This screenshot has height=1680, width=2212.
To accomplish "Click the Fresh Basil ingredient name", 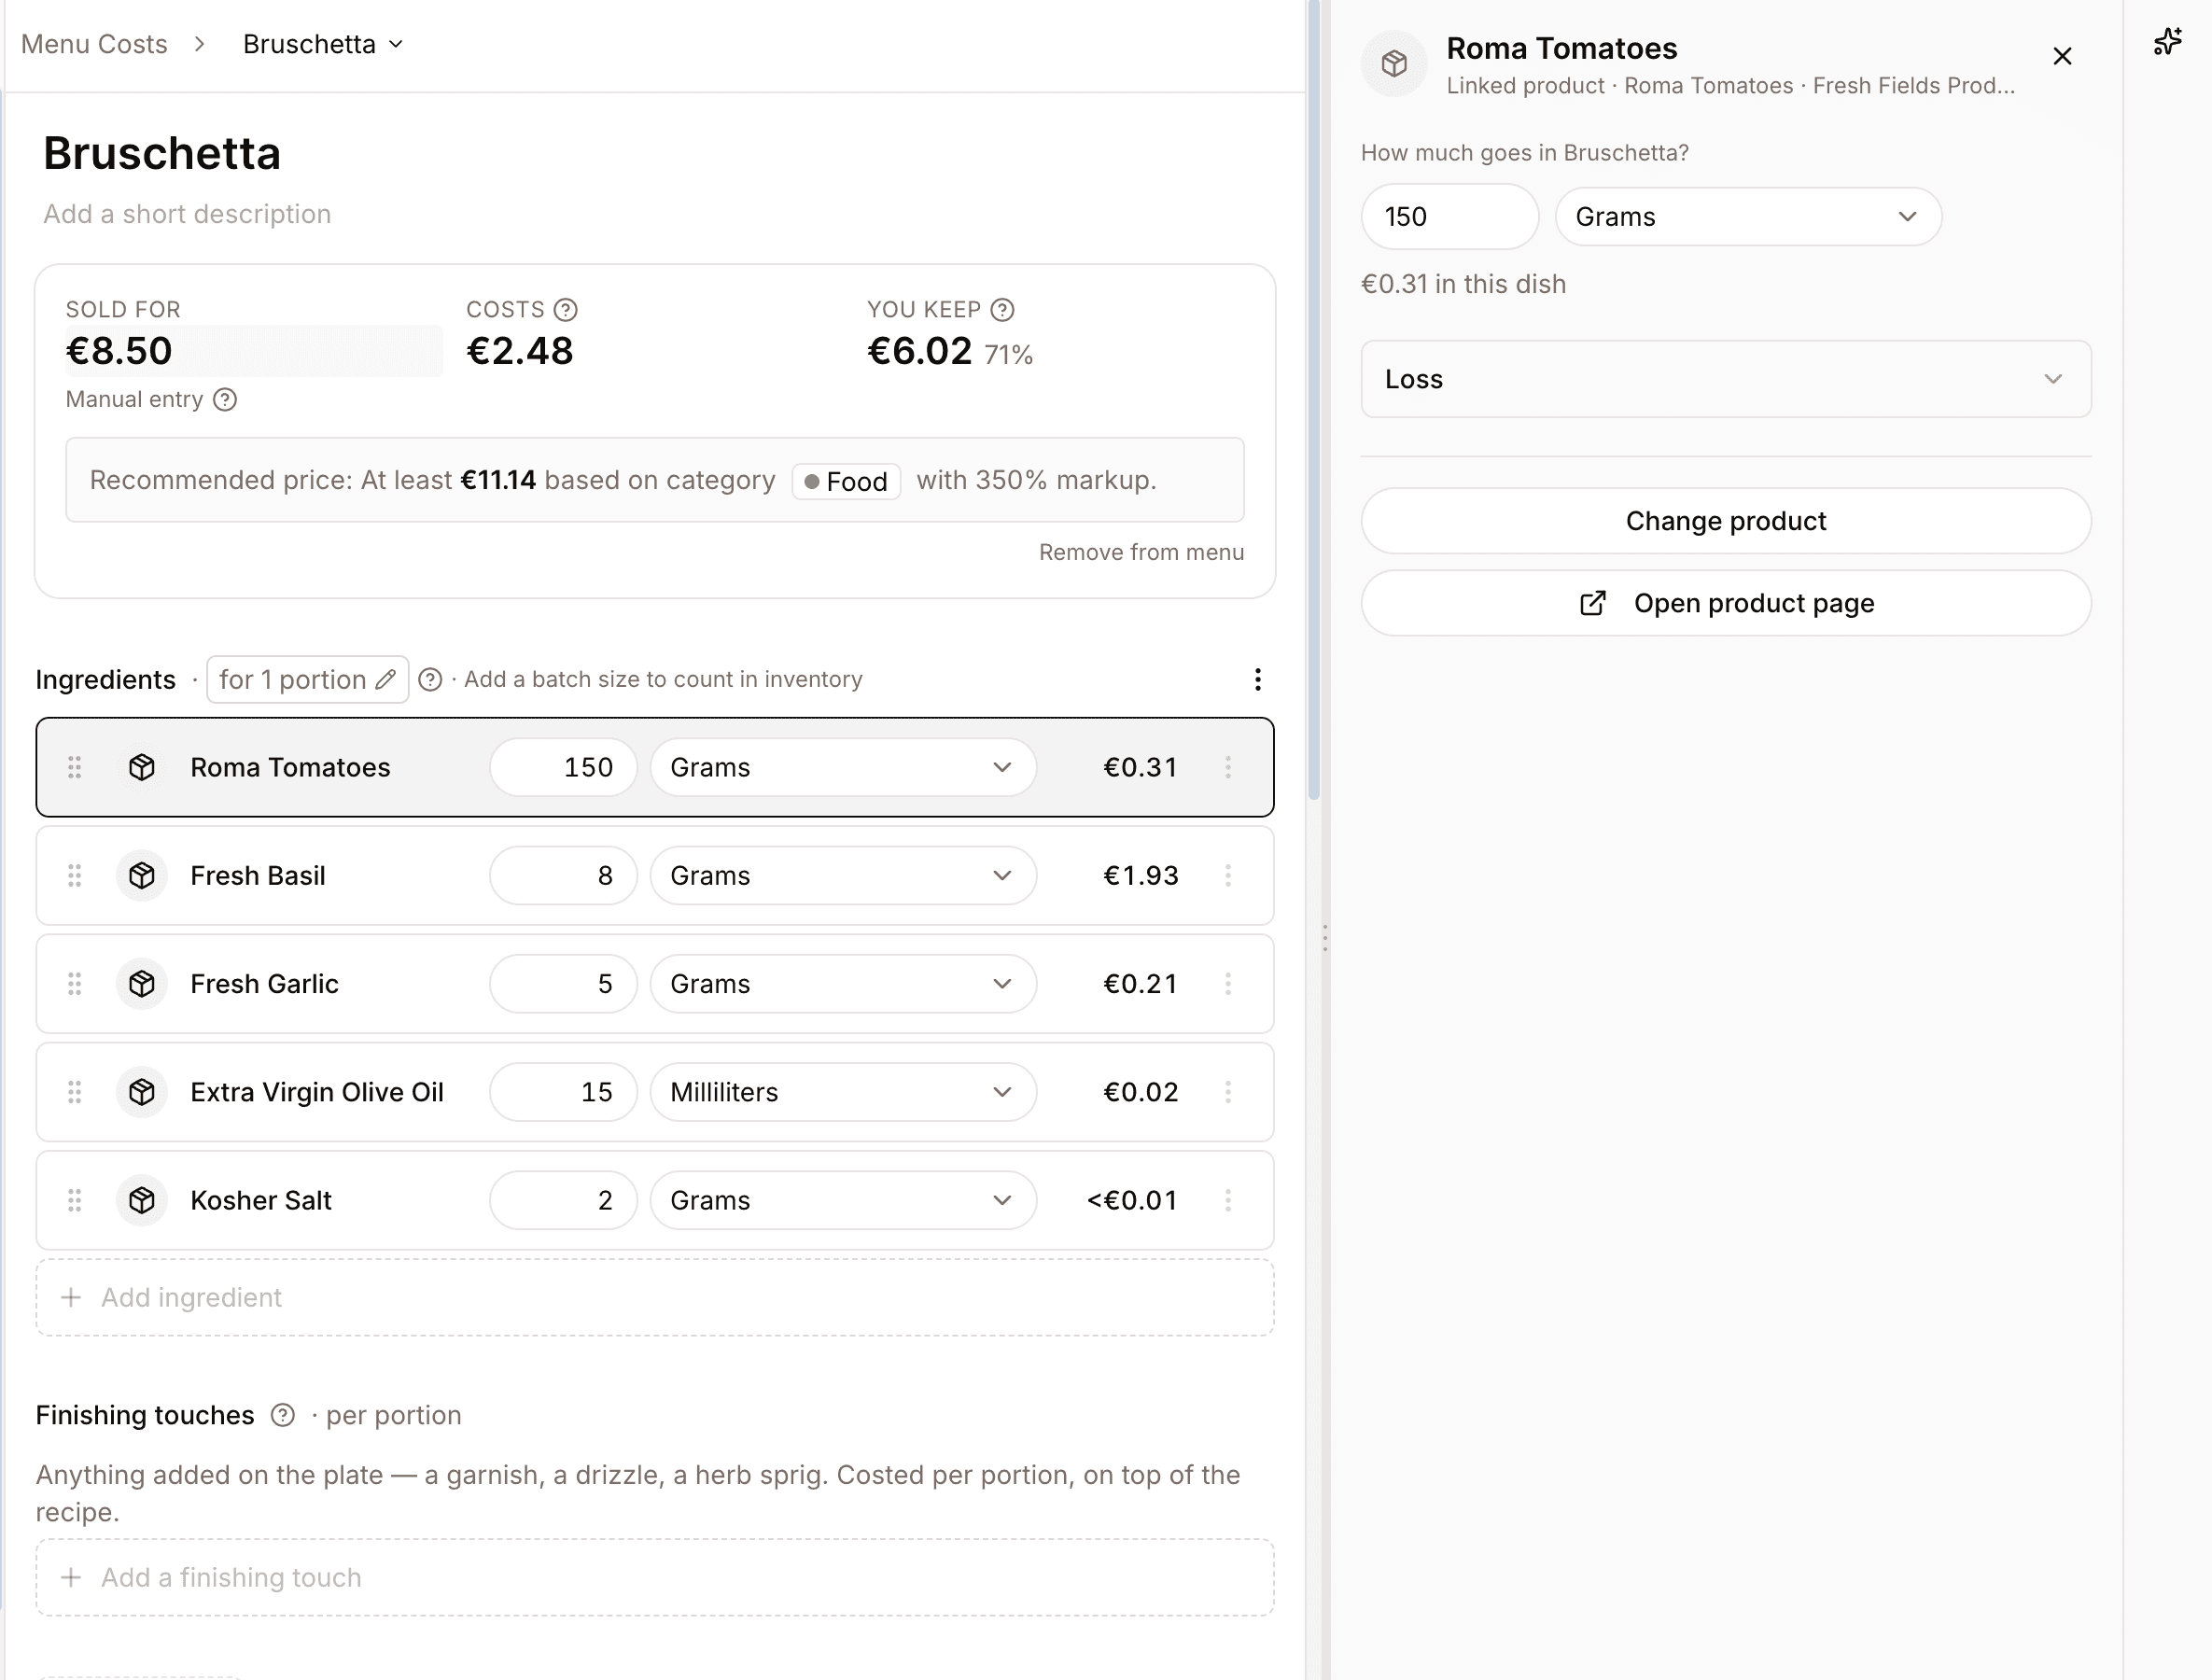I will pos(258,876).
